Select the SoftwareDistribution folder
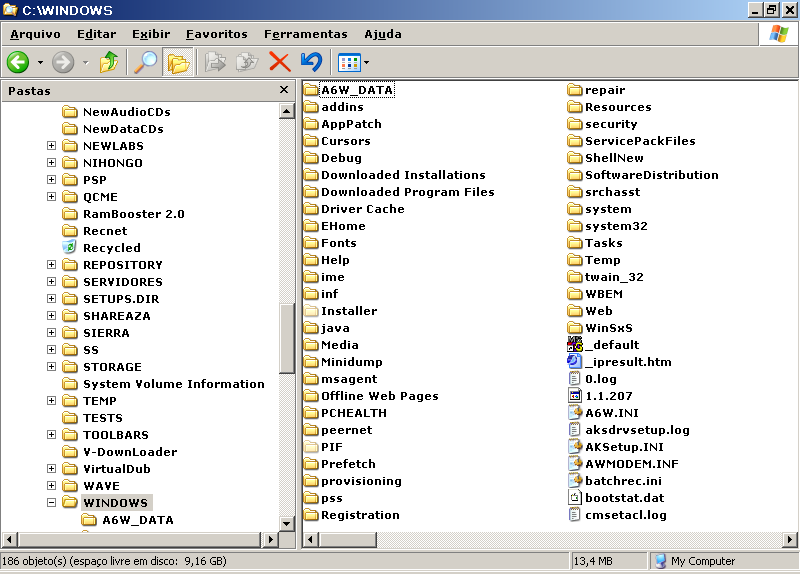 pos(643,175)
